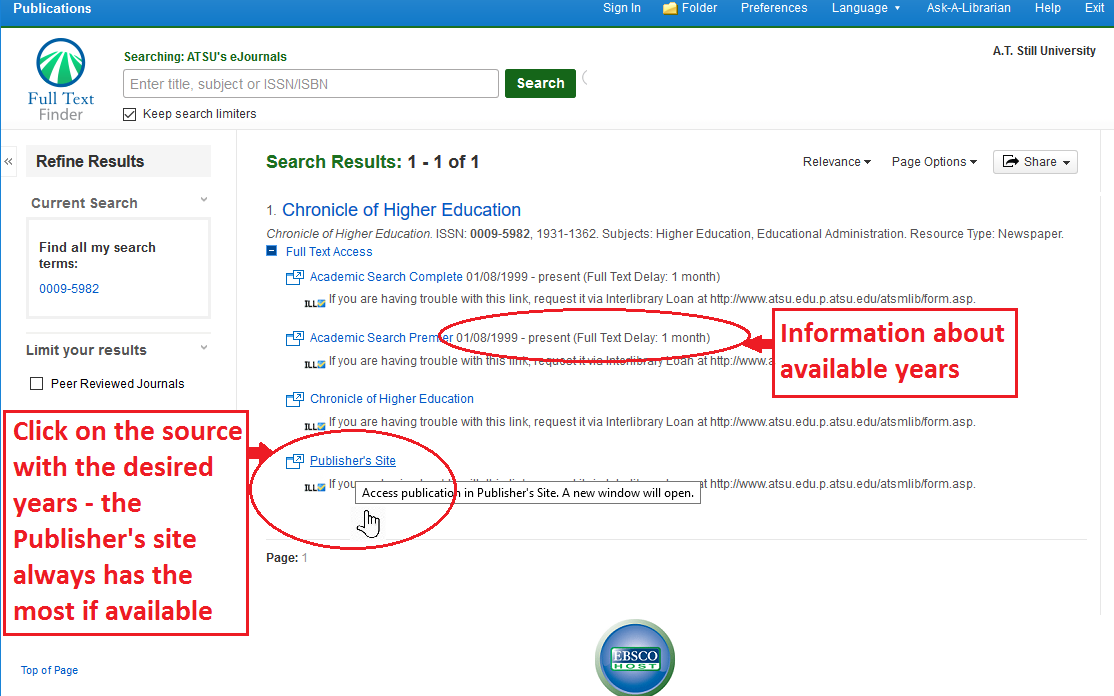Open Academic Search Complete link

[386, 277]
